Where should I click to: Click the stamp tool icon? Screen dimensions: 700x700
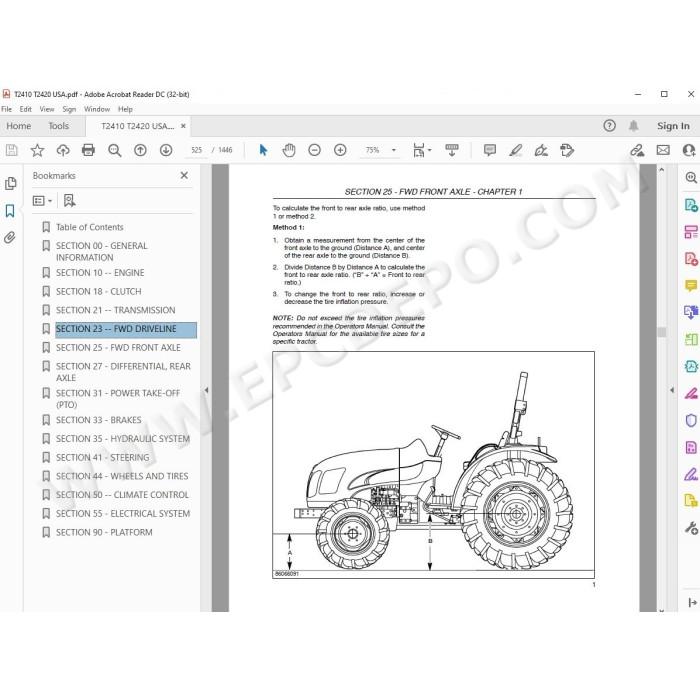567,150
